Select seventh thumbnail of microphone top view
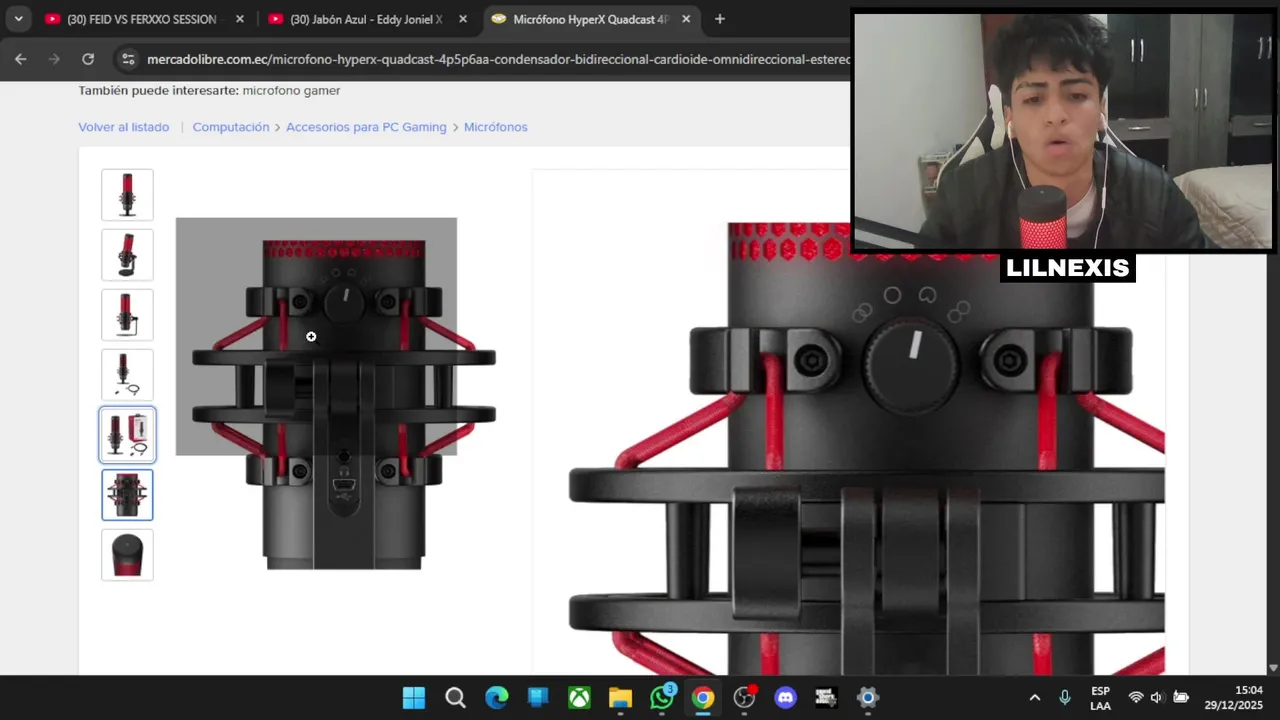This screenshot has height=720, width=1280. click(x=127, y=555)
